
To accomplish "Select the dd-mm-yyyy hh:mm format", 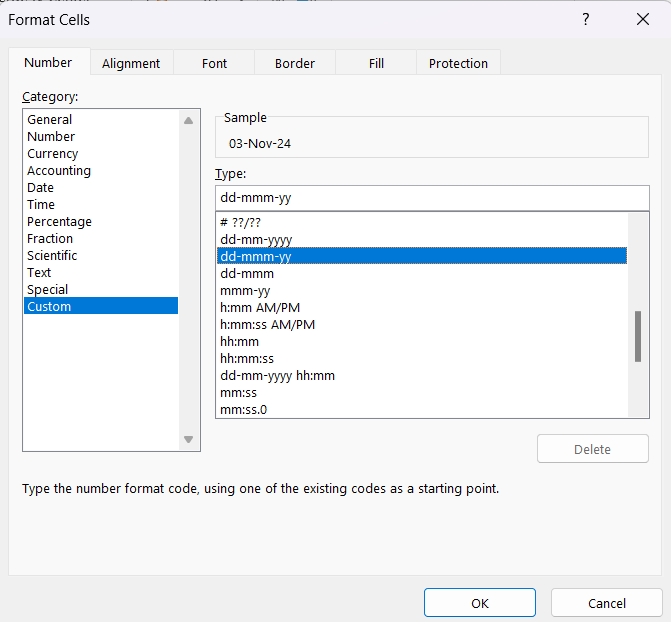I will [x=422, y=375].
